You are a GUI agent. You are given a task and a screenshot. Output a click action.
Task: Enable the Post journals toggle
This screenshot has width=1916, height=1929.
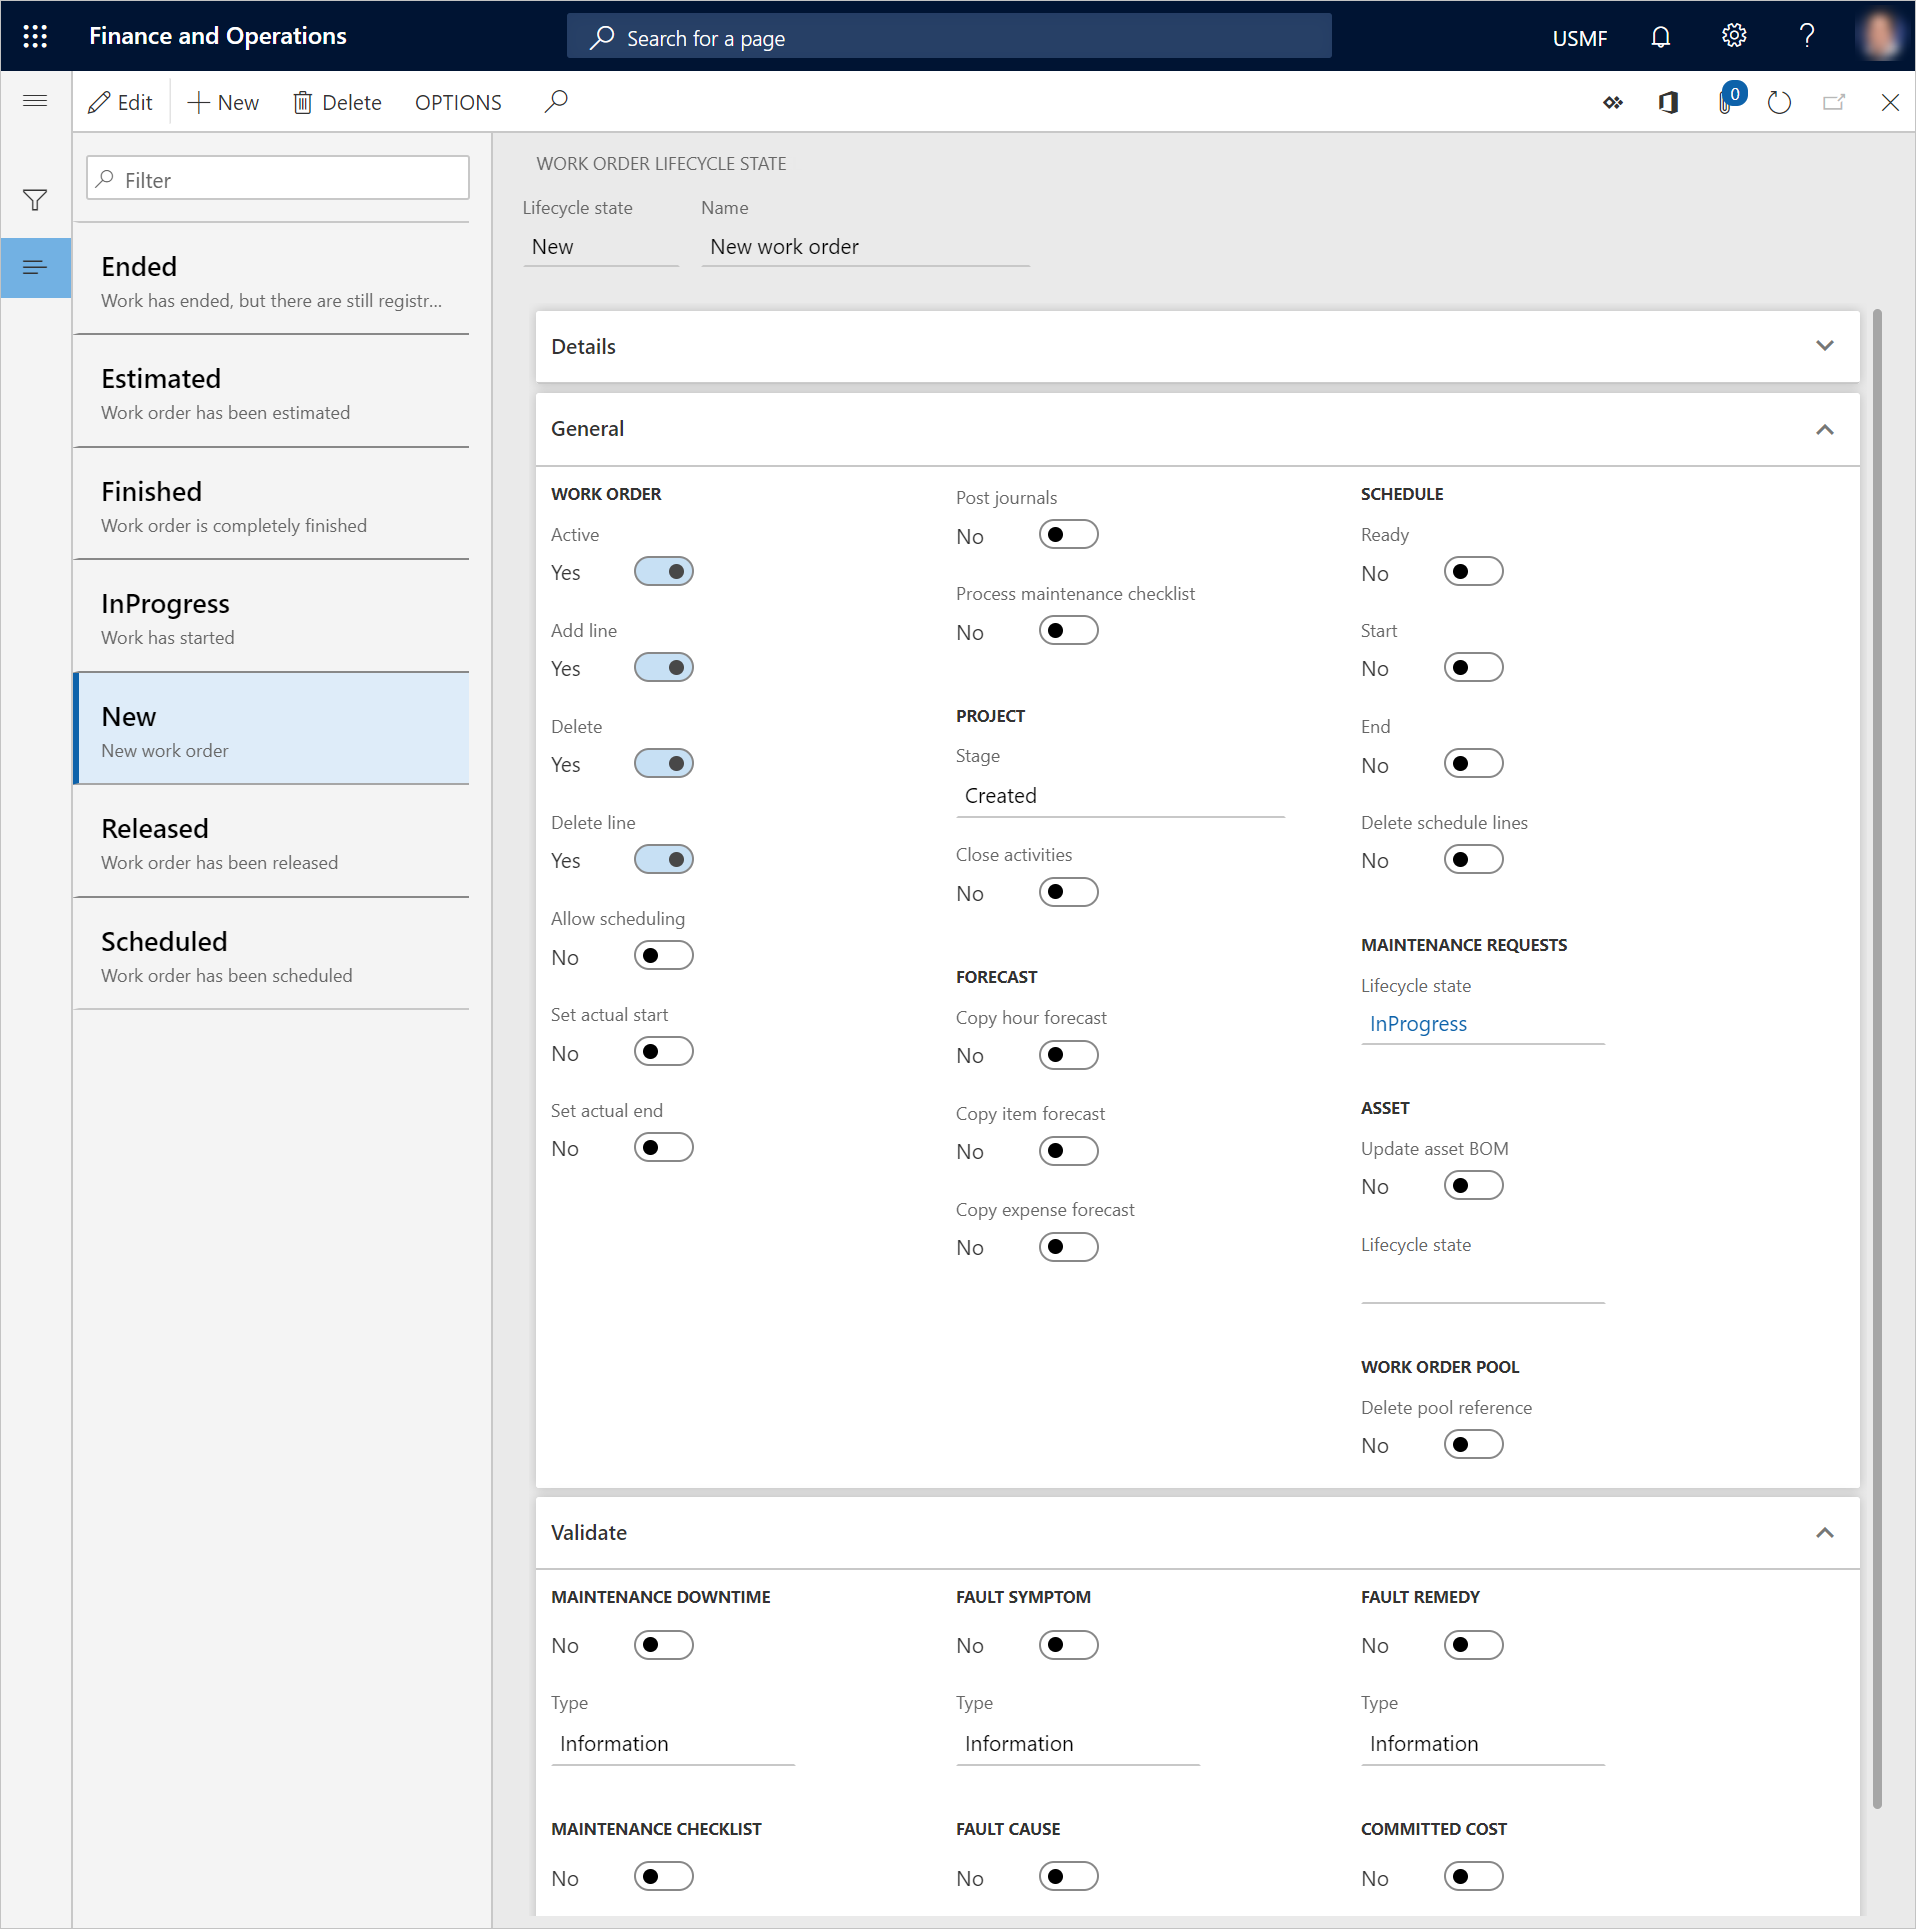(x=1068, y=534)
